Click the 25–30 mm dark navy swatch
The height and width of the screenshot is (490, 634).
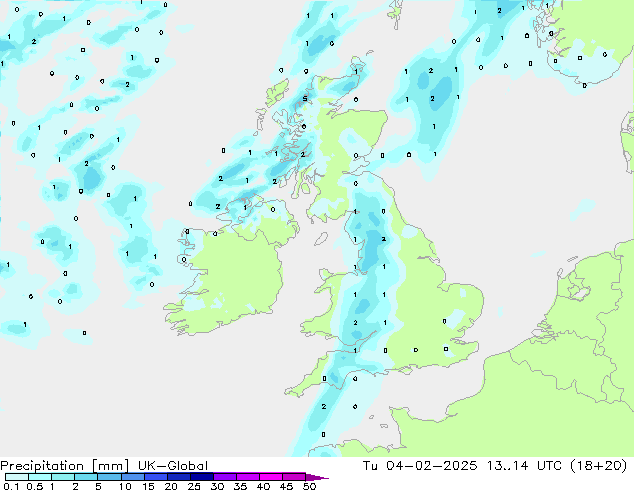(201, 477)
